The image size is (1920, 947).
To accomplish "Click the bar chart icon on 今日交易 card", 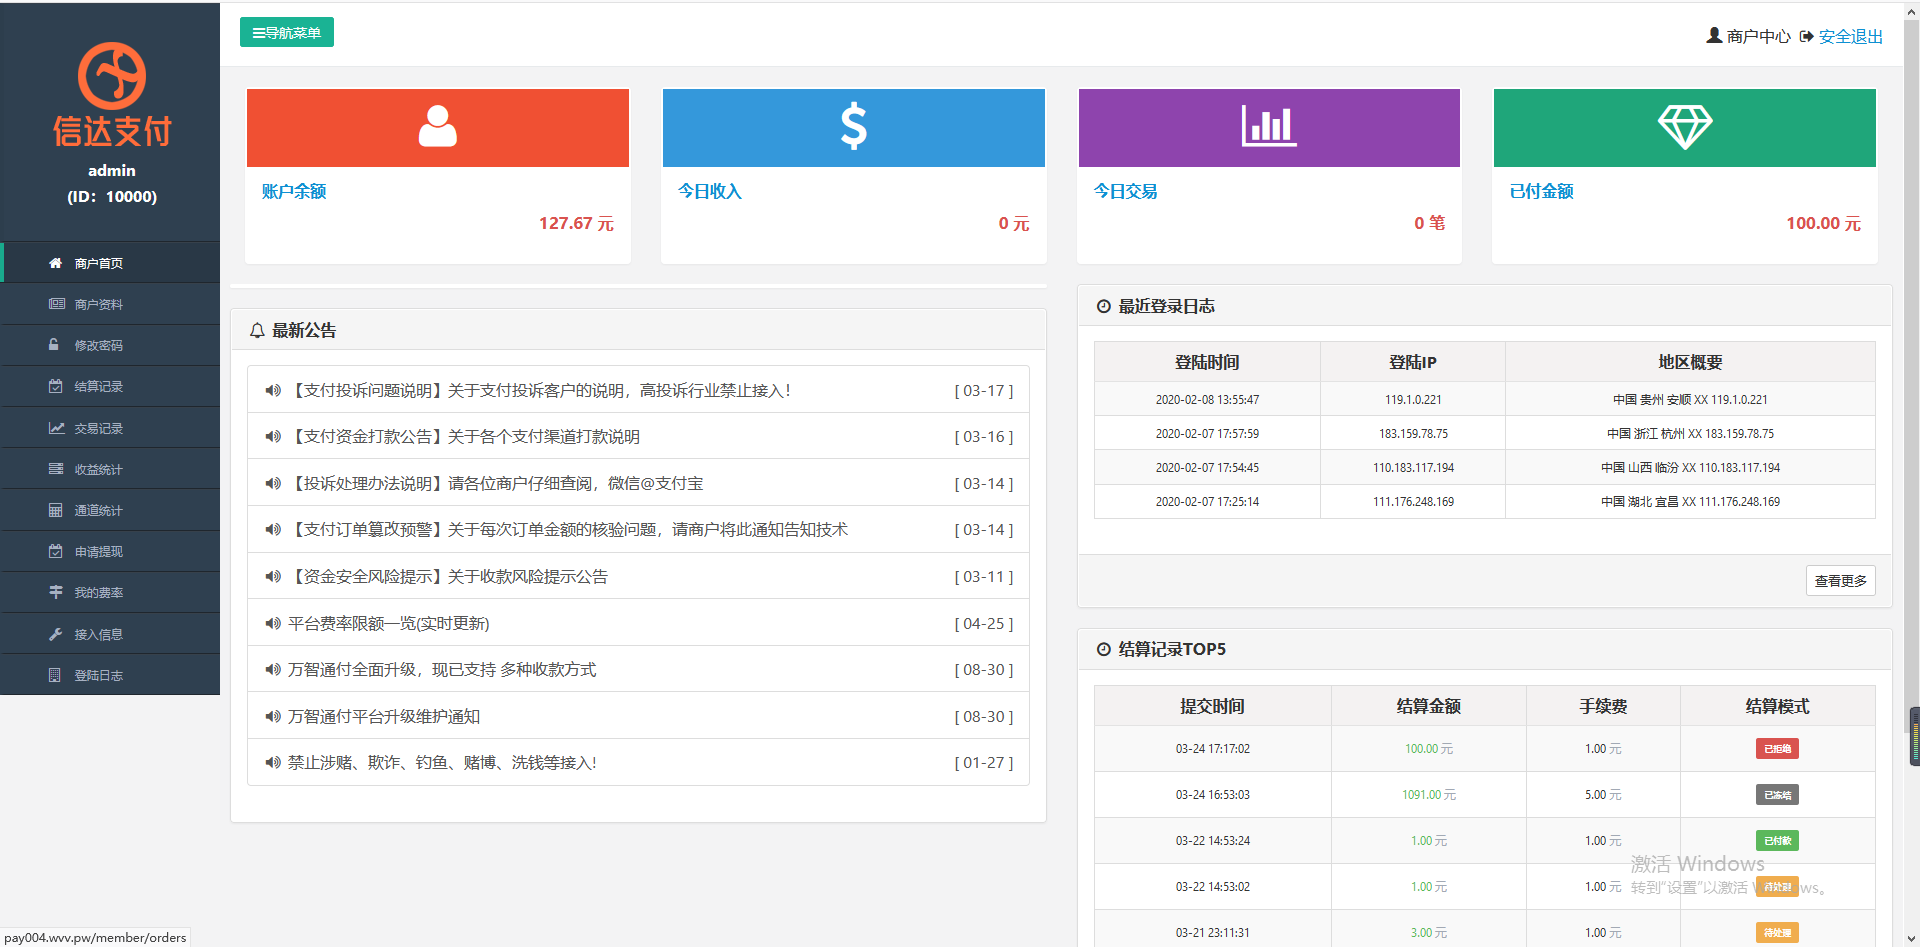I will (1269, 126).
